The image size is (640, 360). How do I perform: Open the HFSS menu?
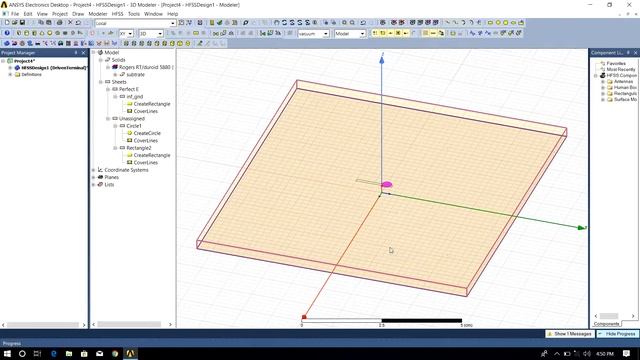tap(118, 13)
